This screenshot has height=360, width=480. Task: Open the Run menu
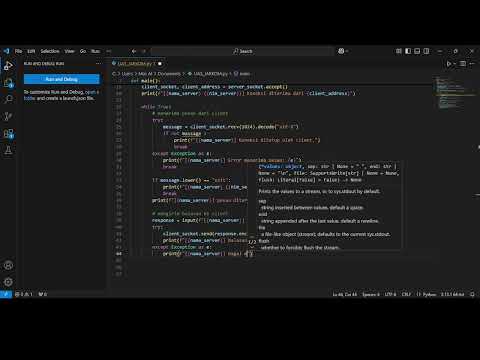click(x=95, y=51)
